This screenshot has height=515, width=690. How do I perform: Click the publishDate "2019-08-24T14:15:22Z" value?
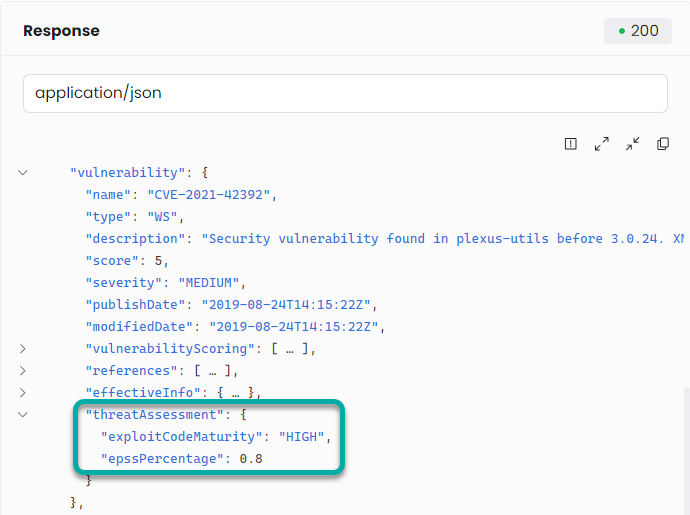point(286,305)
